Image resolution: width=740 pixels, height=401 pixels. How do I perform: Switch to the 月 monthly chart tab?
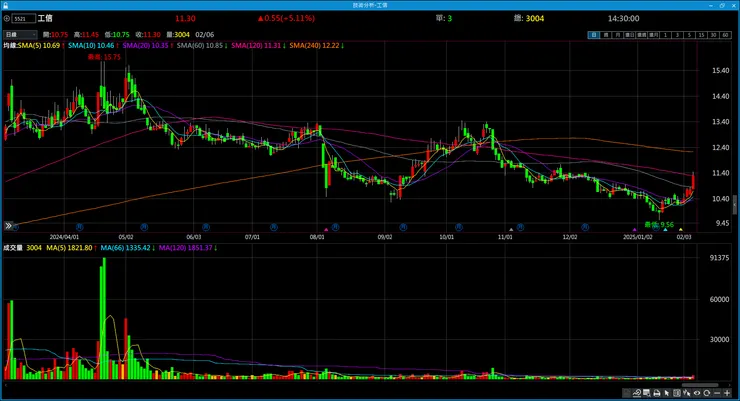618,35
